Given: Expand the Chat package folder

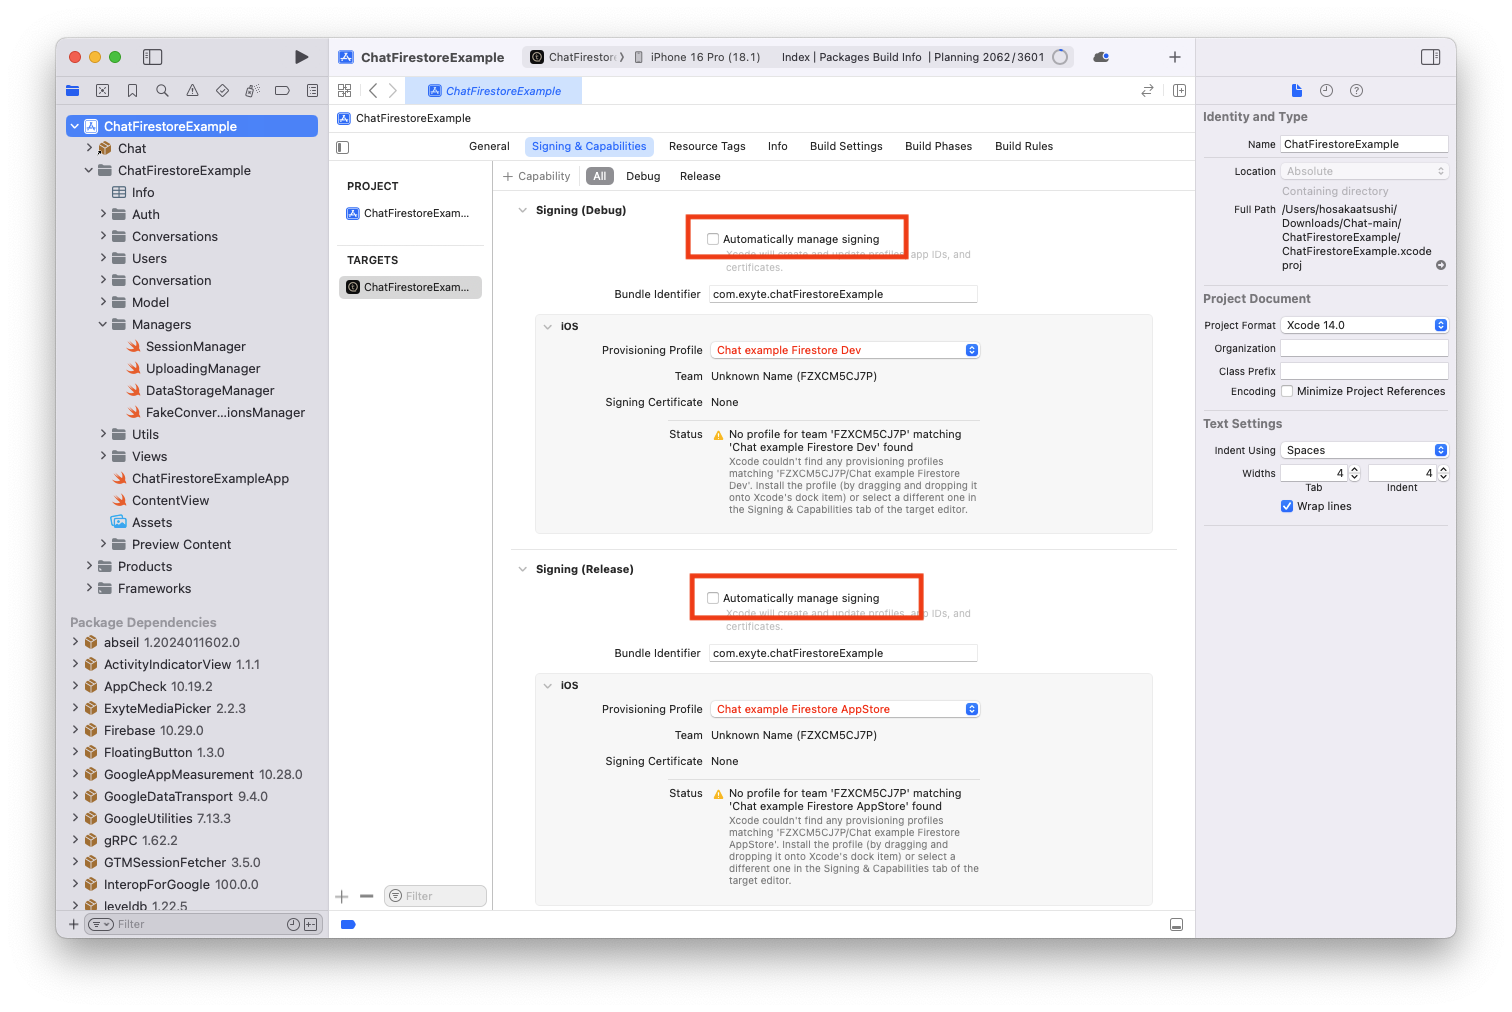Looking at the screenshot, I should 89,148.
